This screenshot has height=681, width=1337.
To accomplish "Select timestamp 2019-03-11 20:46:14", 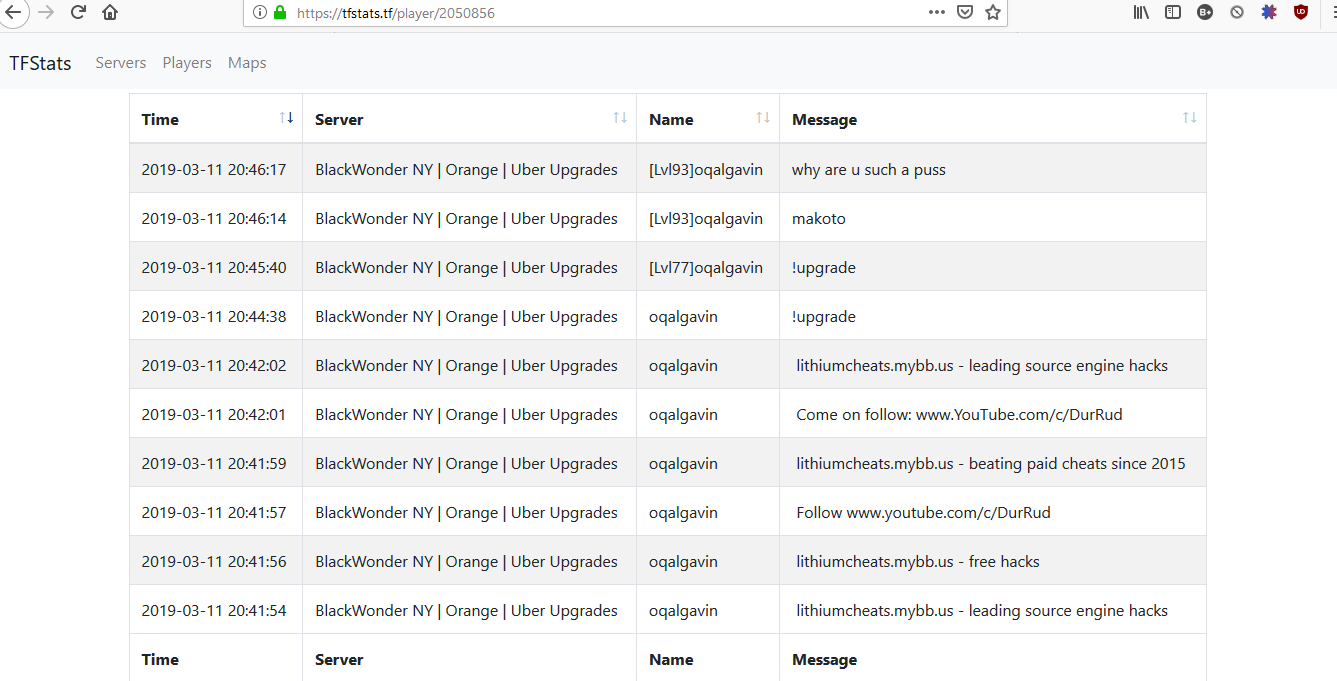I will [x=214, y=218].
